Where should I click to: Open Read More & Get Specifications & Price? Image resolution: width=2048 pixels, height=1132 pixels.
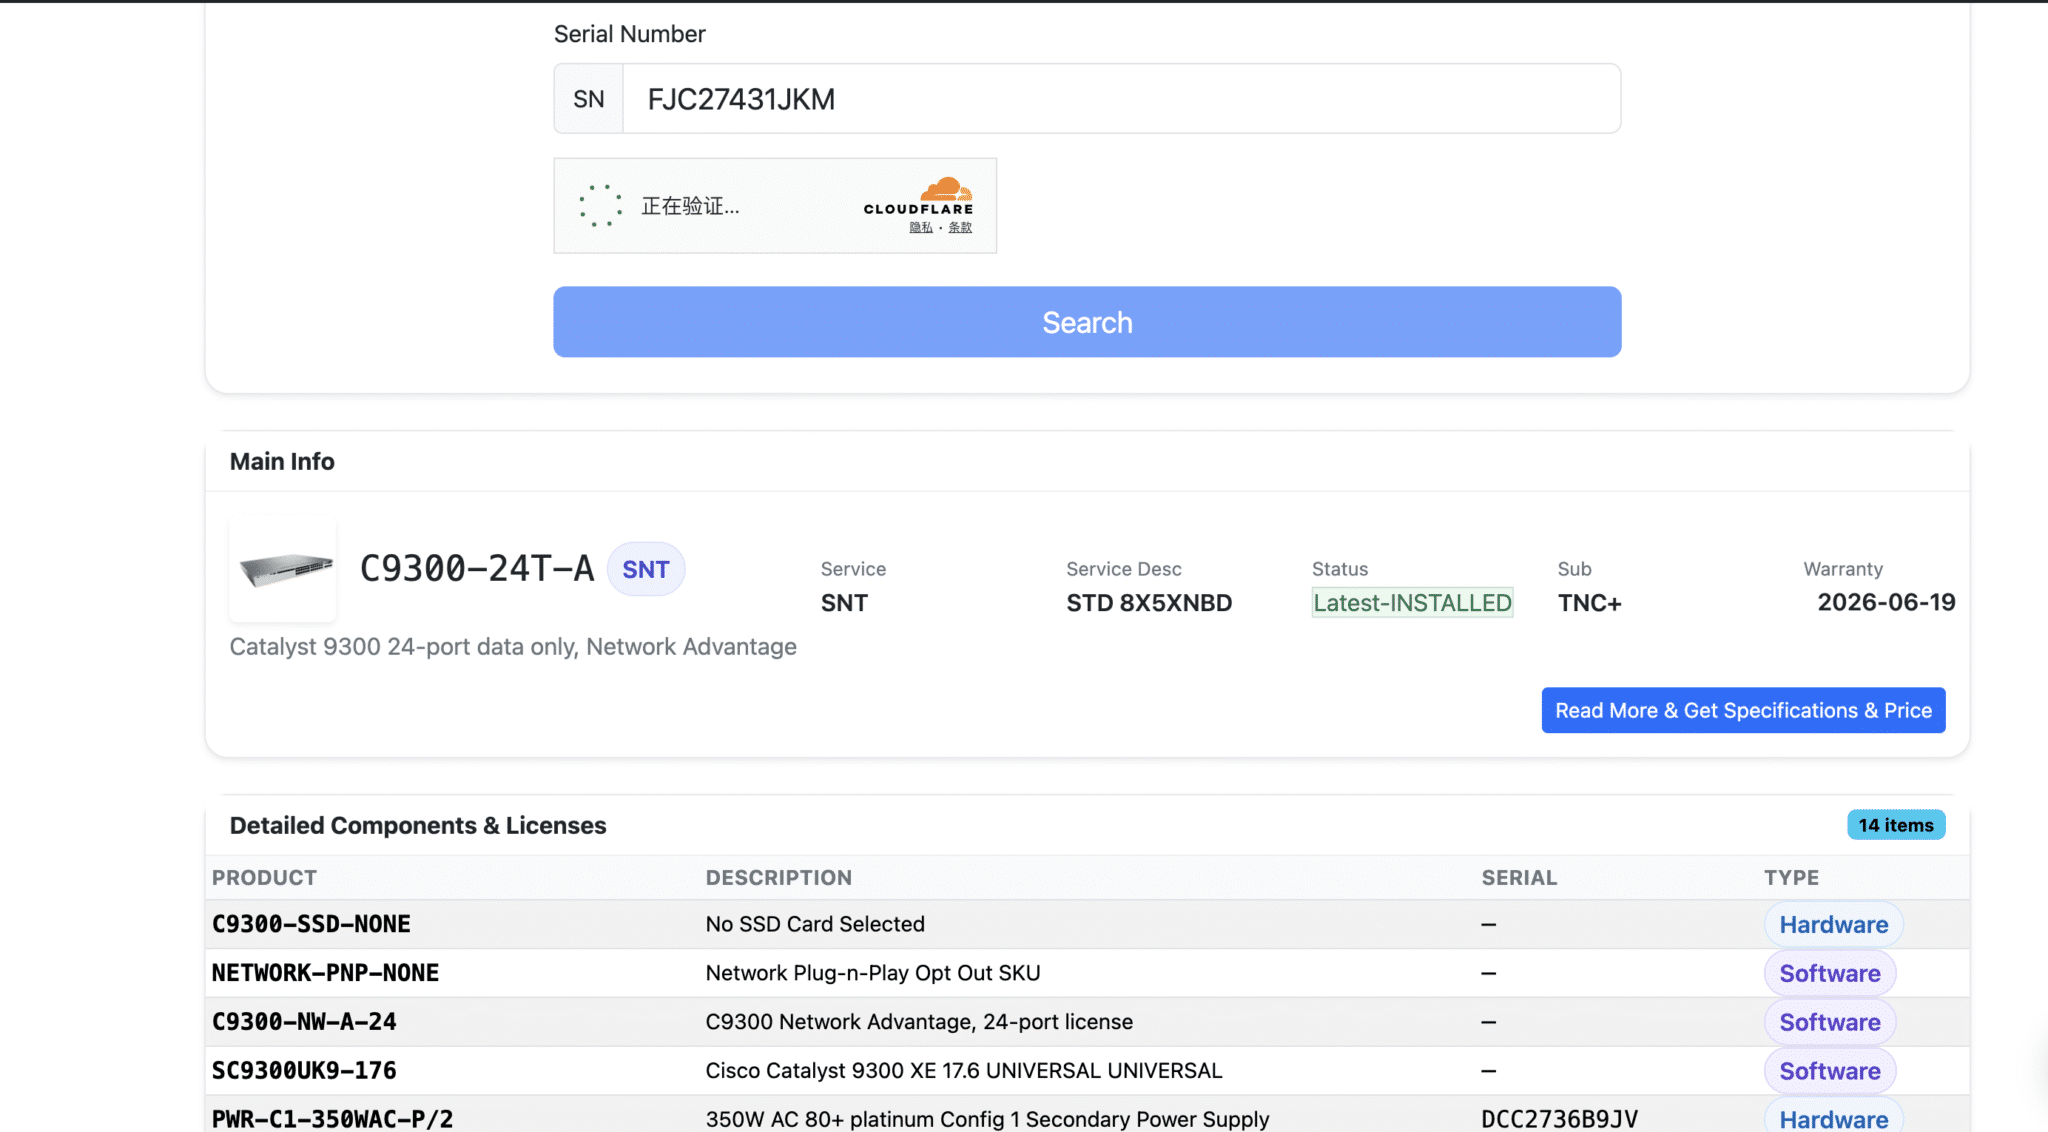click(x=1742, y=710)
